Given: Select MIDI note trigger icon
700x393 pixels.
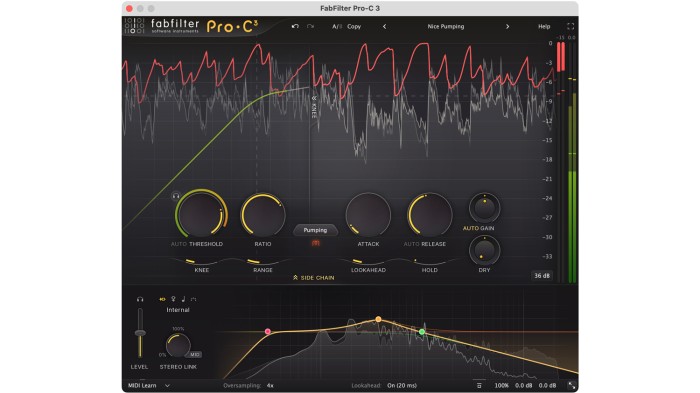Looking at the screenshot, I should [x=183, y=299].
